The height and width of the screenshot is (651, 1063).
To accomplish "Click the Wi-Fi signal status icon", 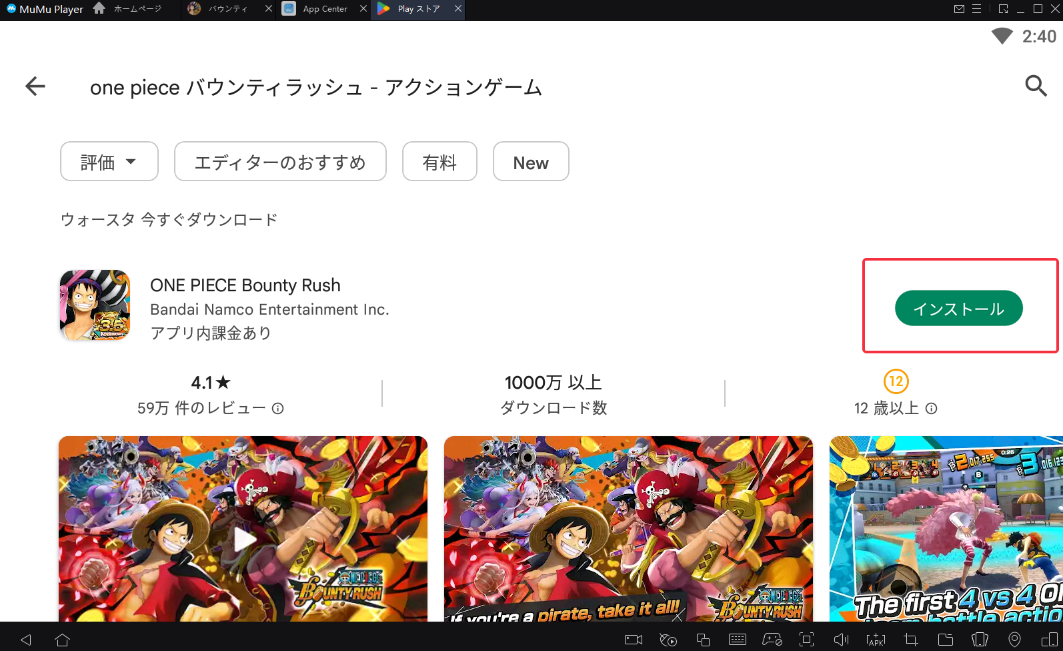I will click(1002, 36).
